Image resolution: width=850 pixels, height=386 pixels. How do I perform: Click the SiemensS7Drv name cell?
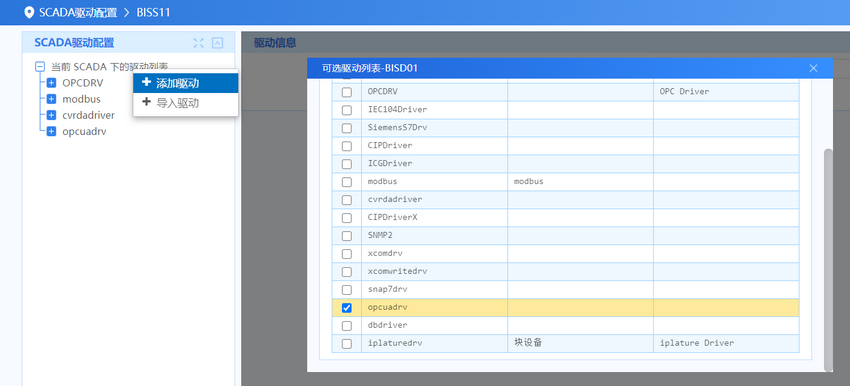click(435, 128)
